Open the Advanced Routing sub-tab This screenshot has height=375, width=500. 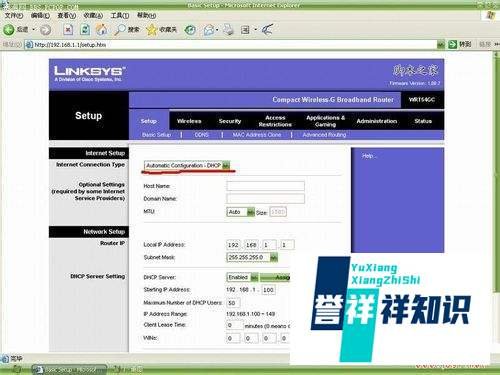pyautogui.click(x=324, y=135)
